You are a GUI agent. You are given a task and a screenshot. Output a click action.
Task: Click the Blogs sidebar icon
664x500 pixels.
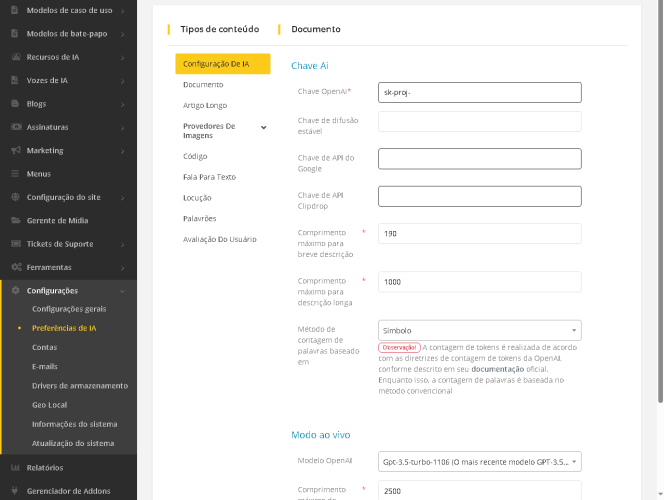click(x=16, y=104)
